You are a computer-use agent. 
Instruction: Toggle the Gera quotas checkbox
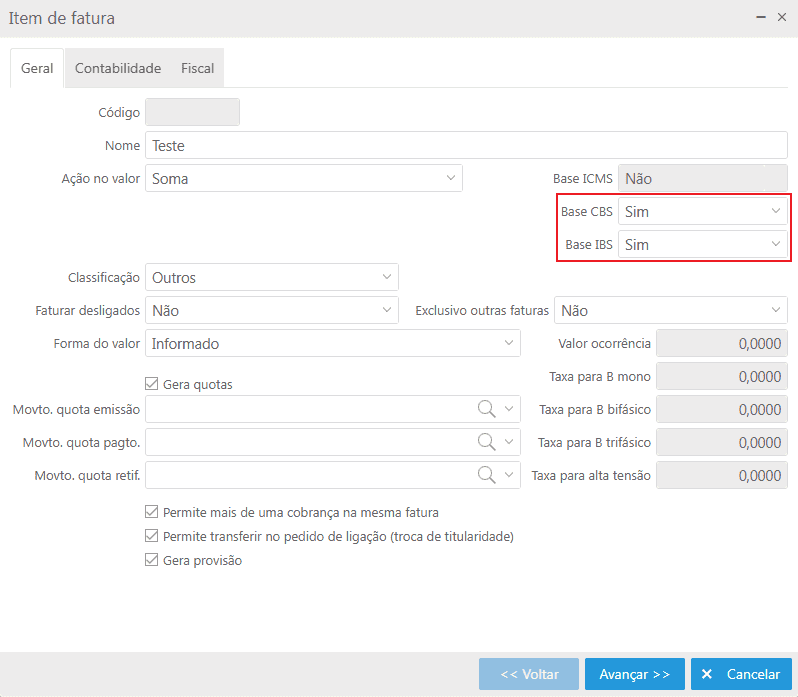[x=152, y=384]
